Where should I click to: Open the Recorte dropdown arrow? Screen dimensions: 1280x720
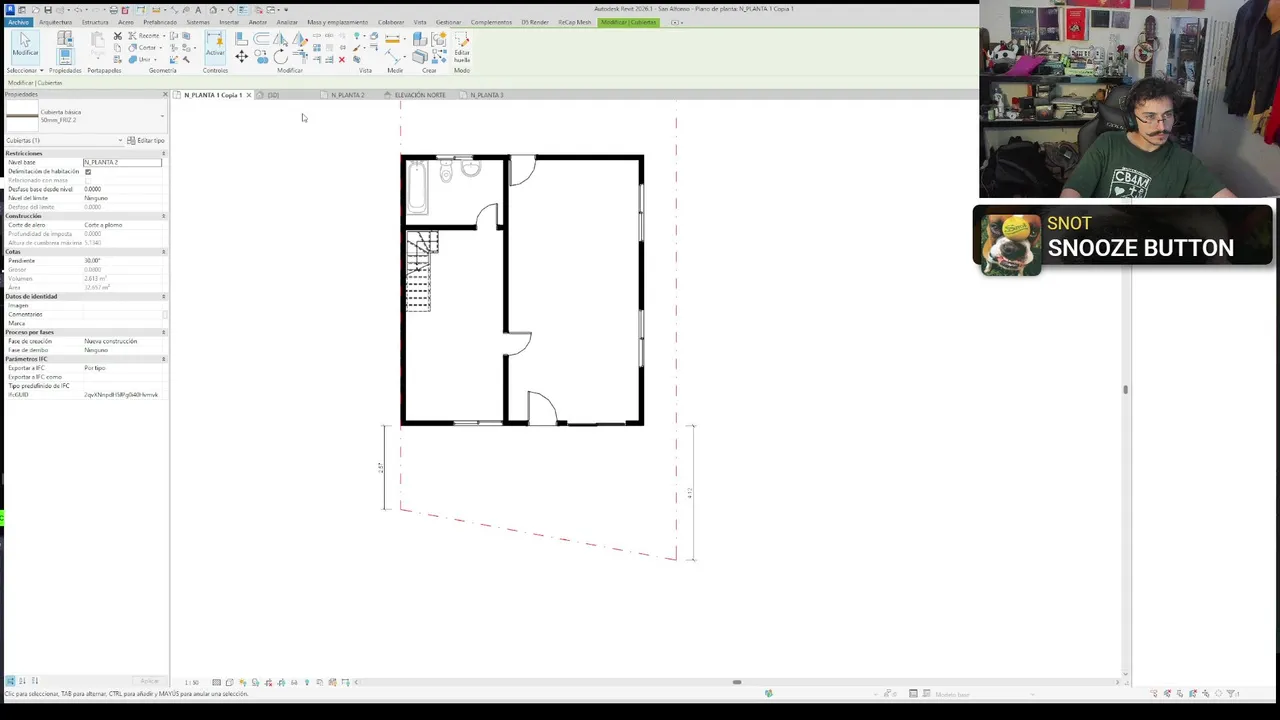coord(164,36)
